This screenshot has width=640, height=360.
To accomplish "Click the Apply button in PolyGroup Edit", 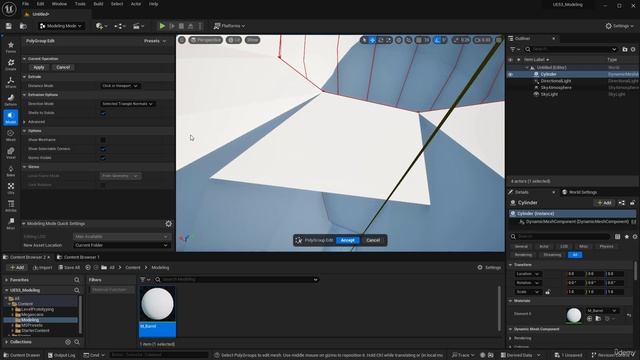I will 39,67.
